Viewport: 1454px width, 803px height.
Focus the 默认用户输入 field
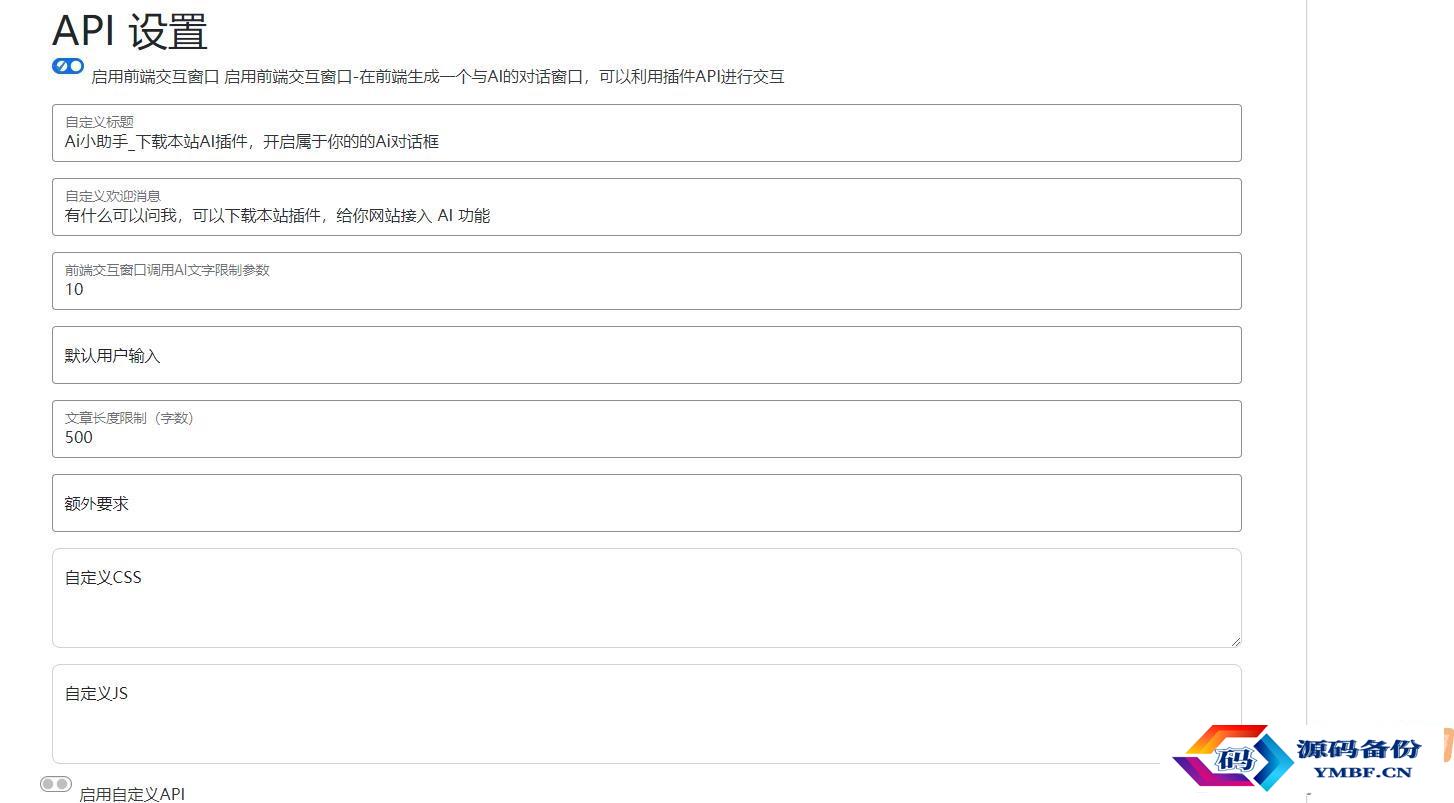coord(646,355)
